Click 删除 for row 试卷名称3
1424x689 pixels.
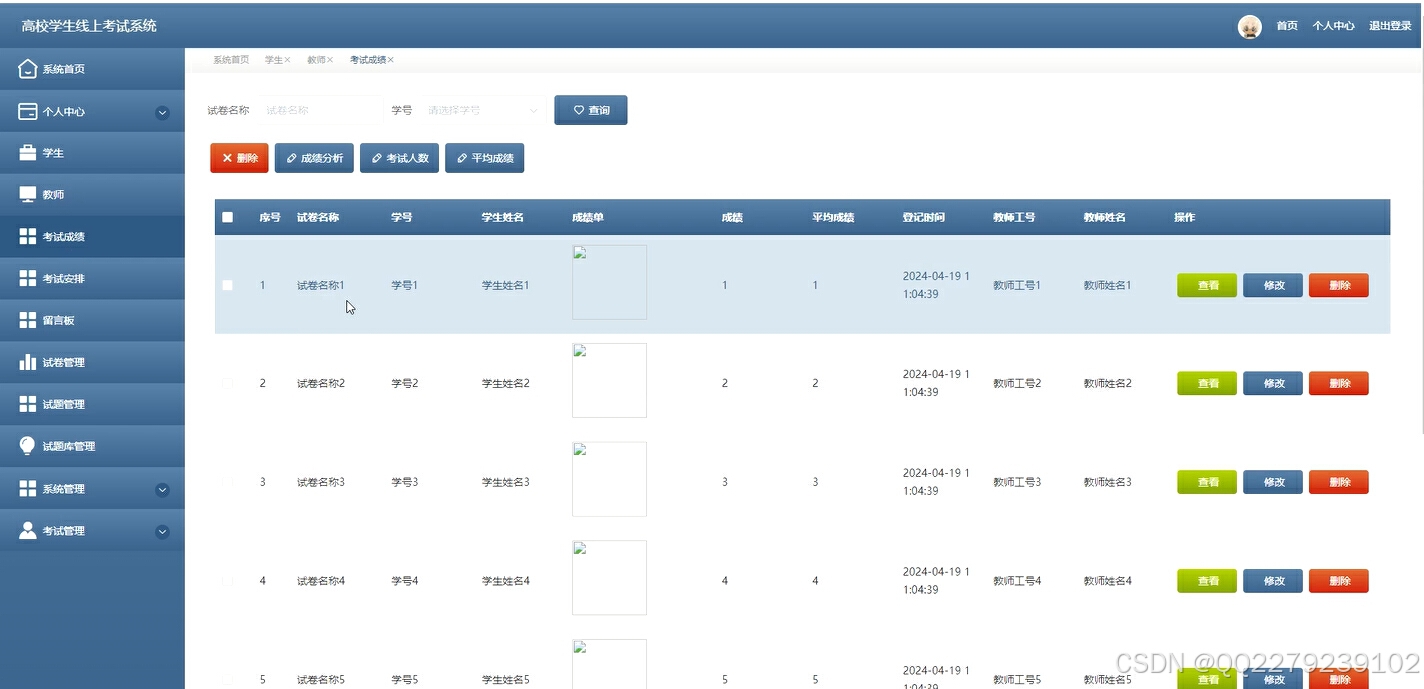click(1339, 482)
